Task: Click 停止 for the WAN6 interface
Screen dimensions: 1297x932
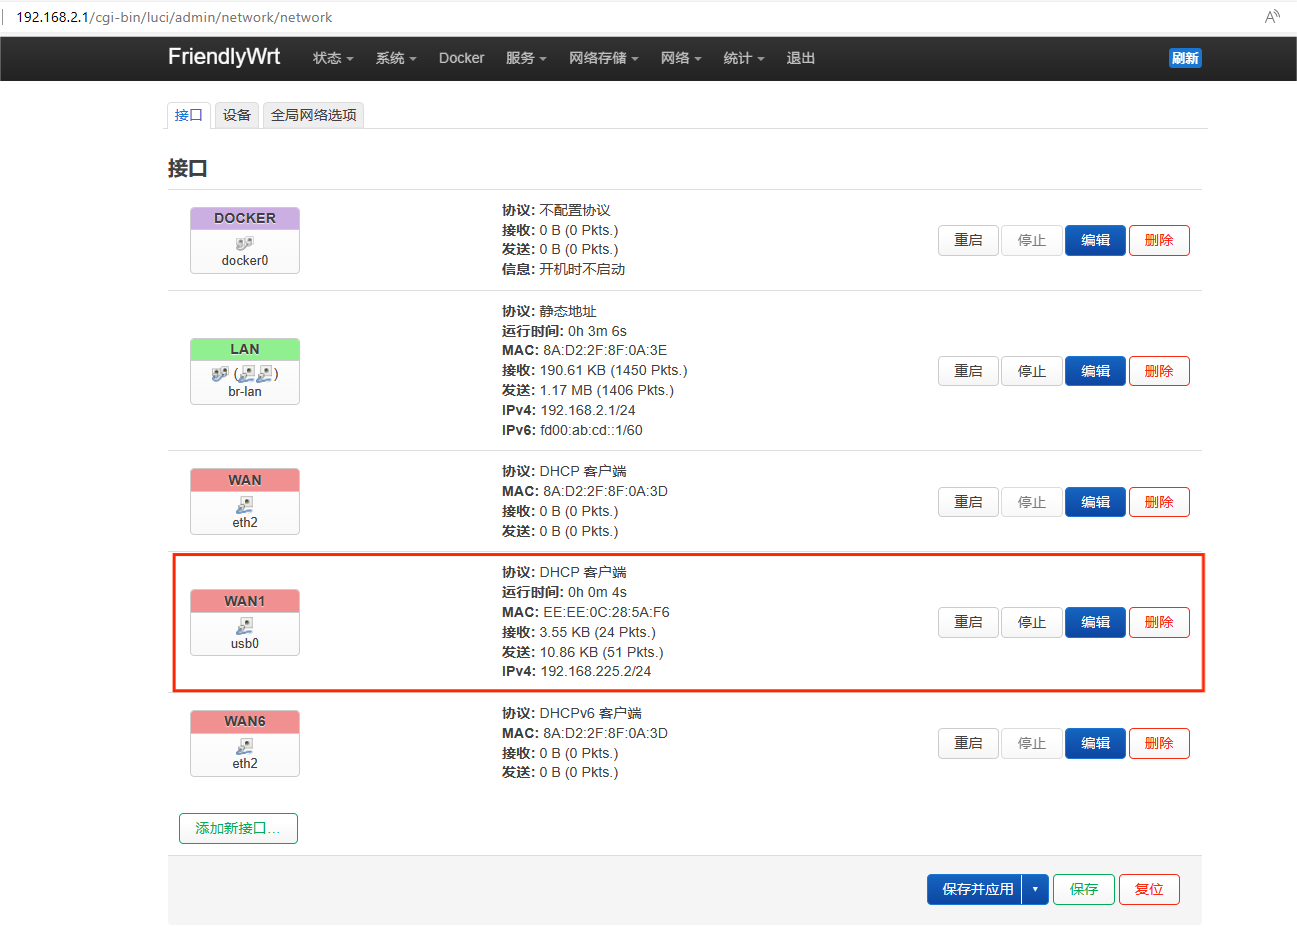Action: click(1032, 743)
